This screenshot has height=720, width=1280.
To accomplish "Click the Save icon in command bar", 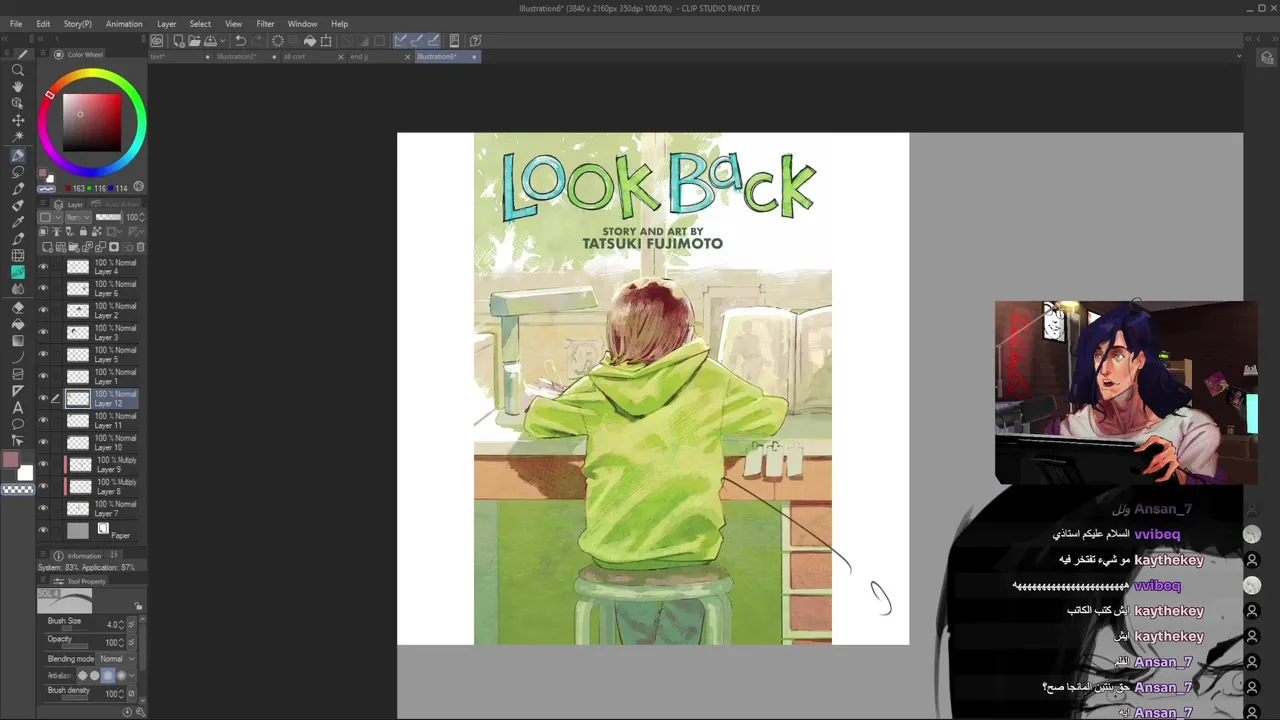I will [210, 41].
